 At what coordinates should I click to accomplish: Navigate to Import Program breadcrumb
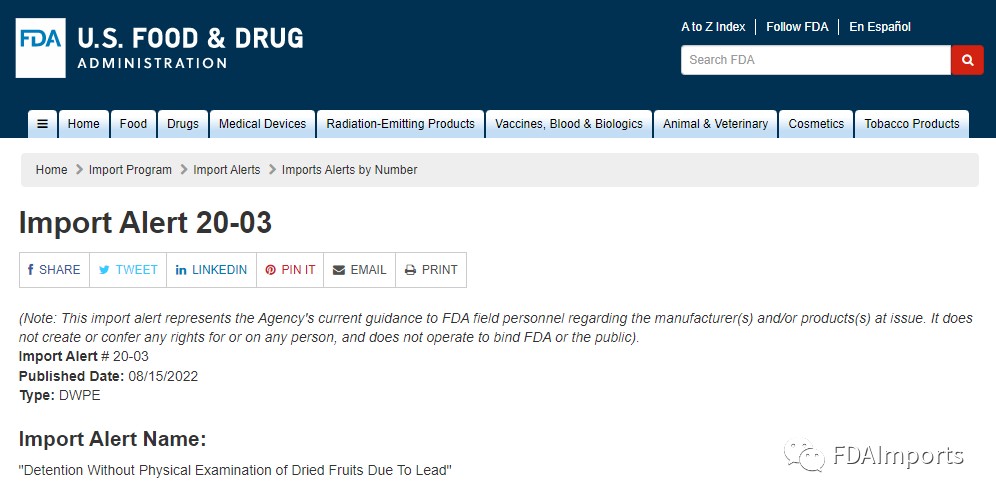(130, 170)
